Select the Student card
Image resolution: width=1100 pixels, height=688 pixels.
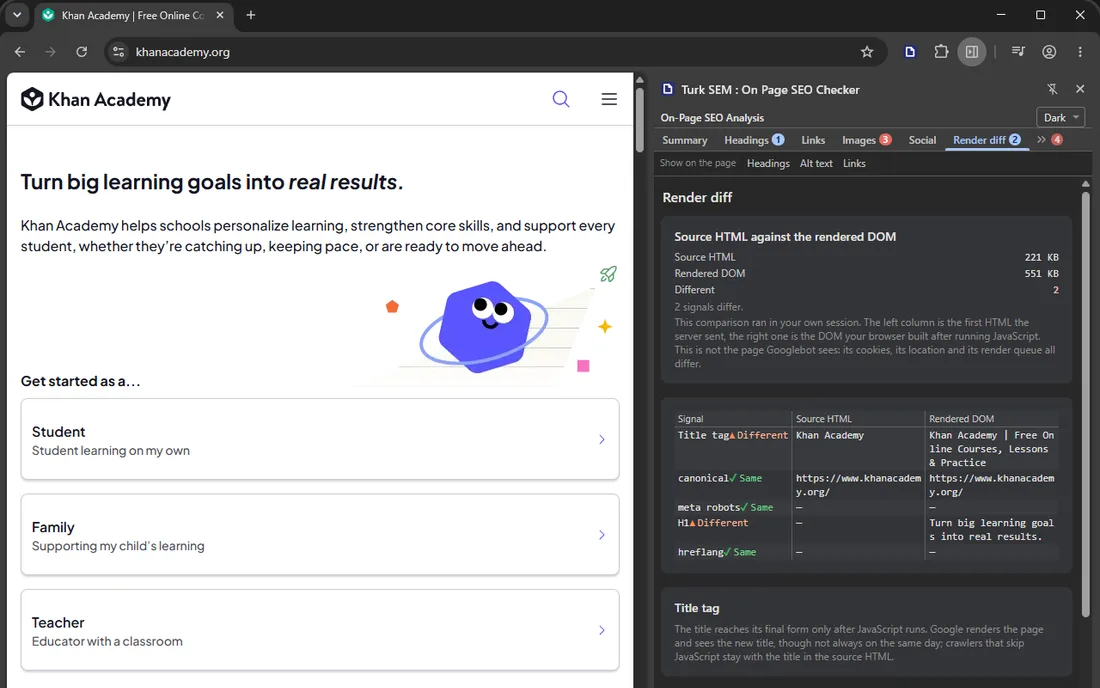(320, 439)
